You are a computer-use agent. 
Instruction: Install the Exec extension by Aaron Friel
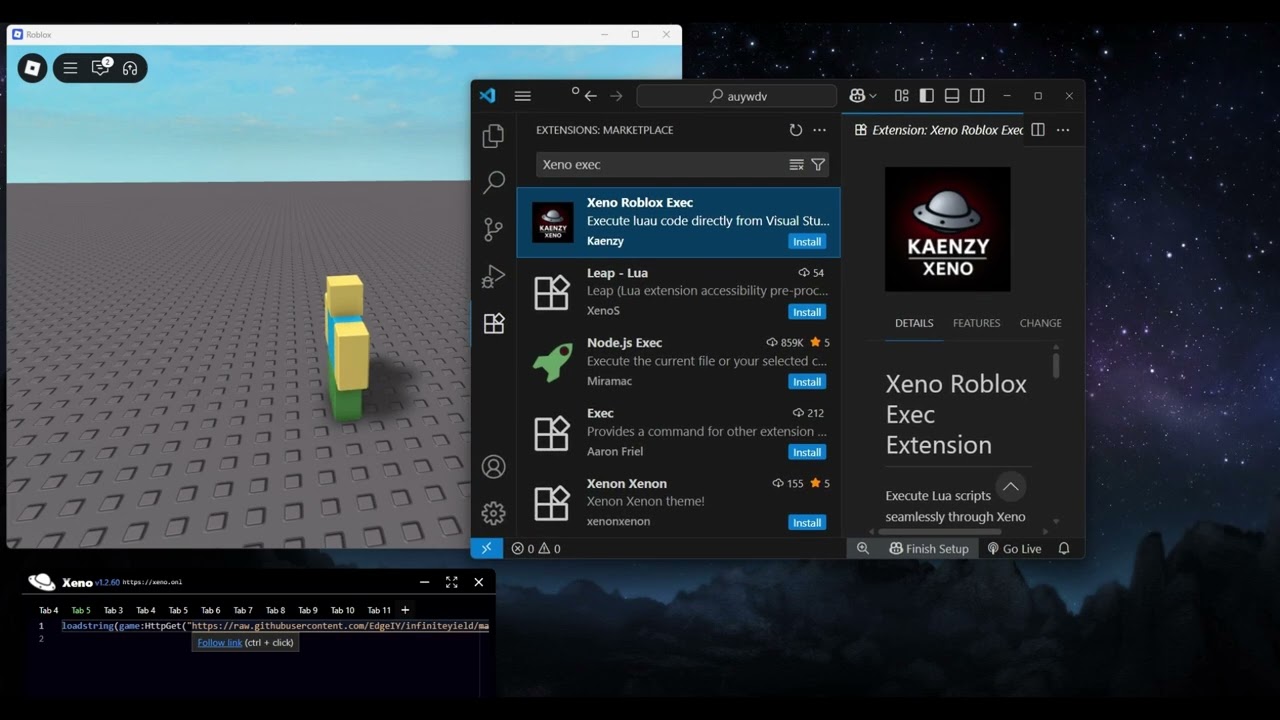click(807, 452)
